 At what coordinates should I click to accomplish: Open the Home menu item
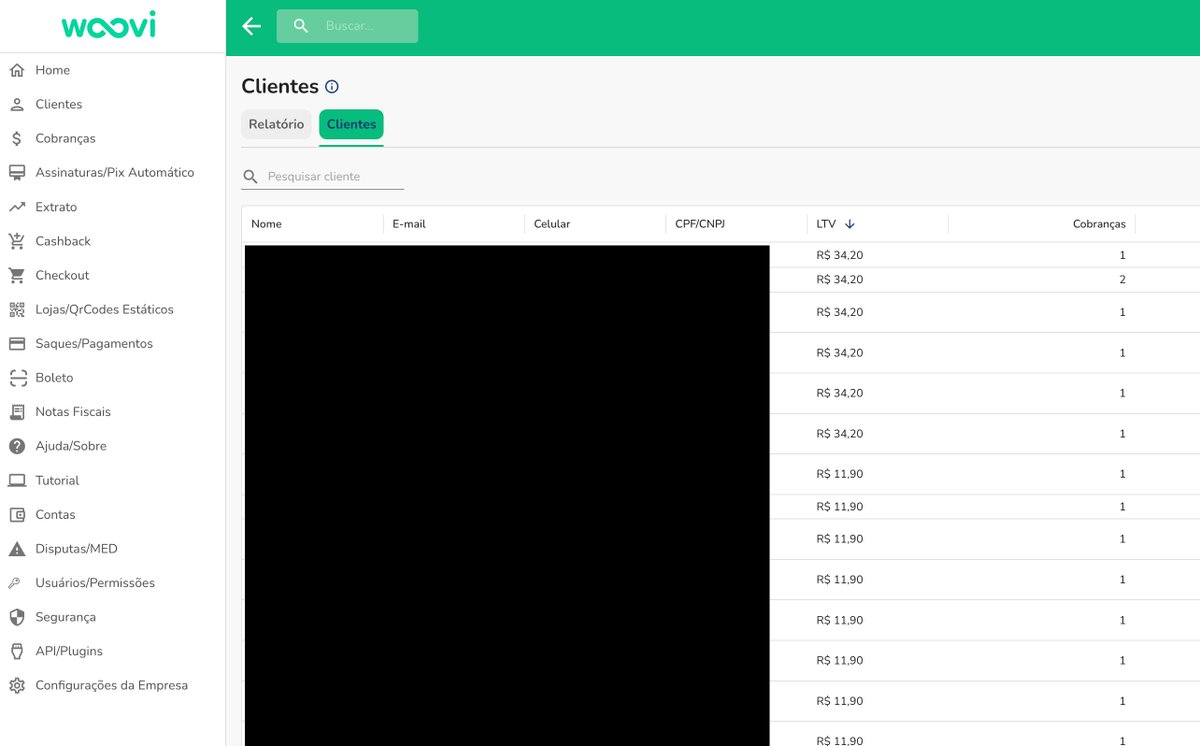click(112, 70)
